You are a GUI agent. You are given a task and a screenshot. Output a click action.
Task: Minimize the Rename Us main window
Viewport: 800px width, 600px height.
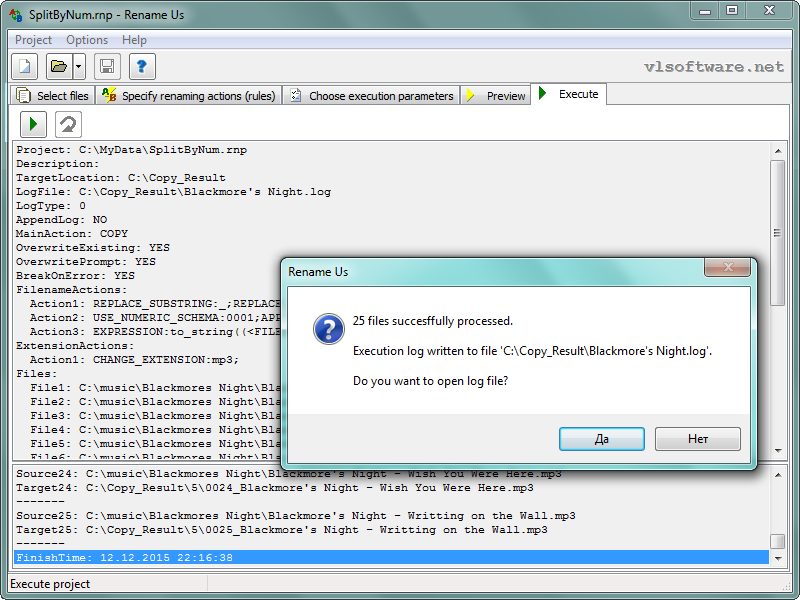tap(705, 11)
